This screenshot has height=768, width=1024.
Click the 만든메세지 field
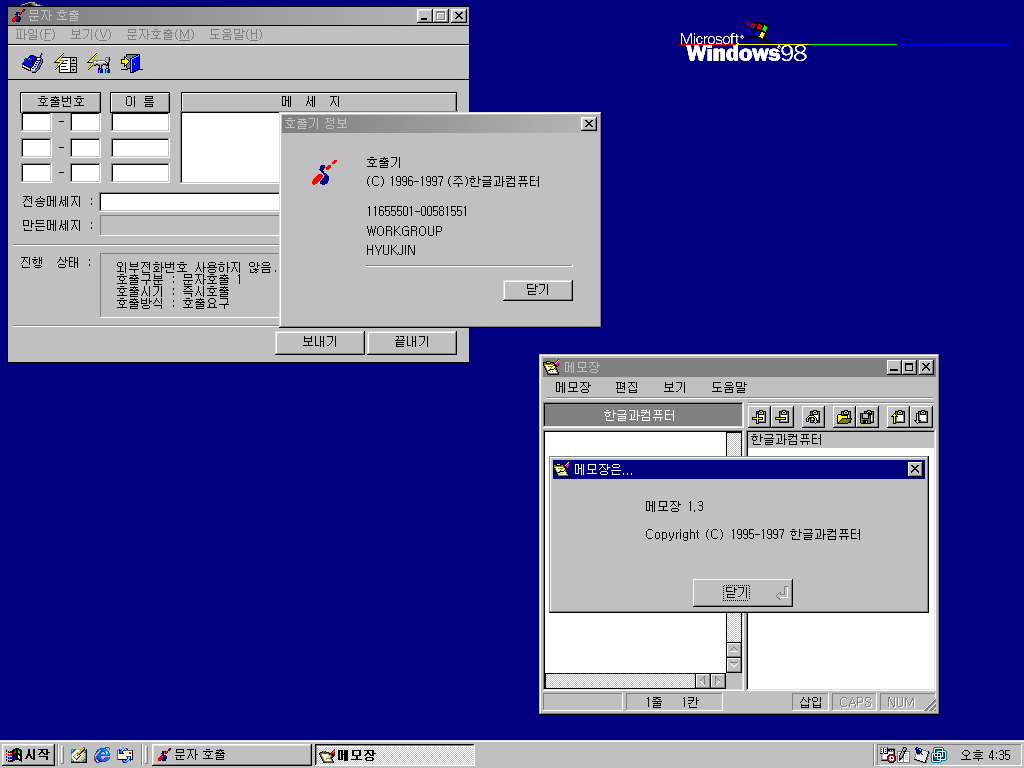pyautogui.click(x=189, y=226)
